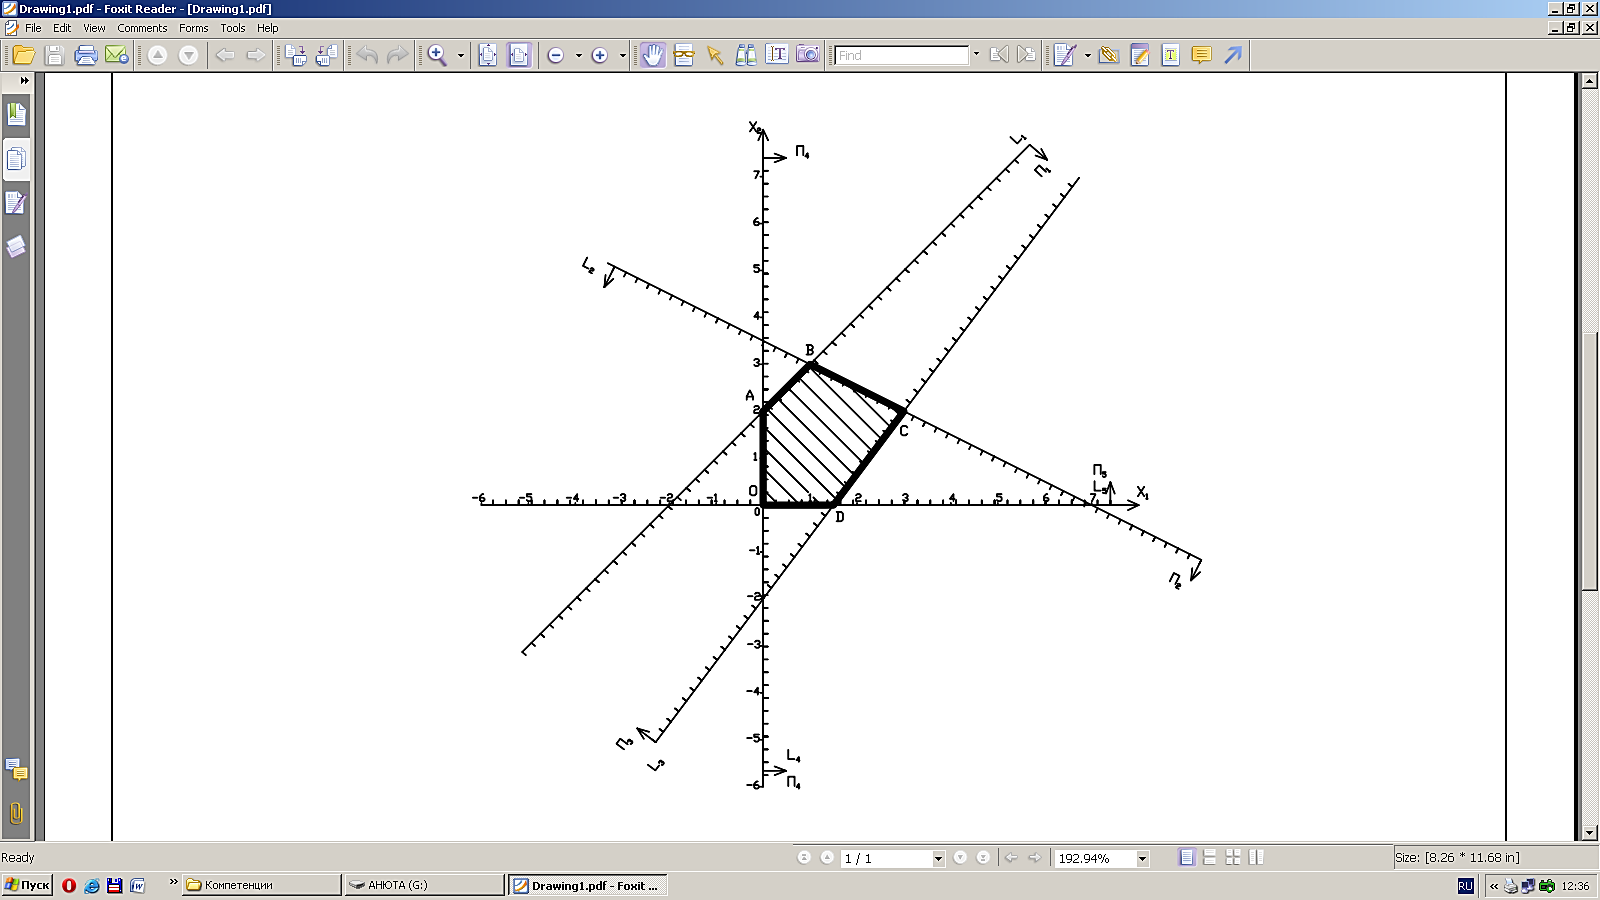Open the attachments paperclip panel in the sidebar

pos(16,813)
